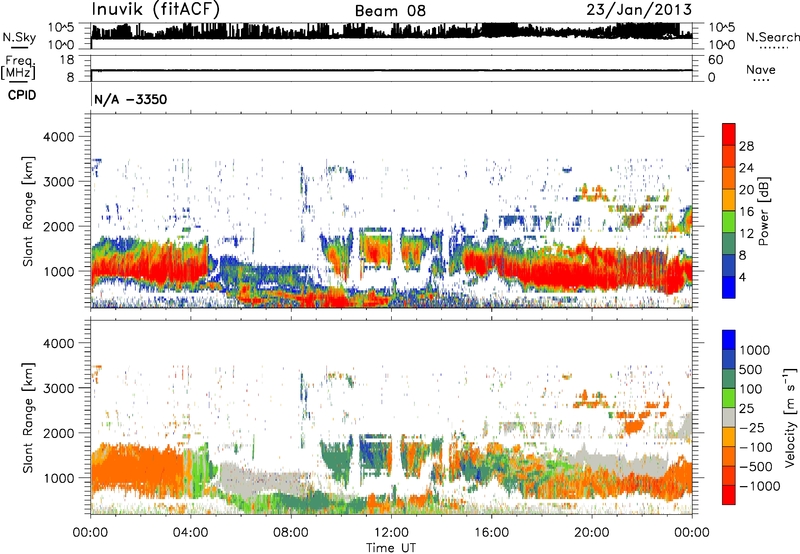Click the date '23/Jan/2013'
This screenshot has width=800, height=554.
click(x=639, y=10)
